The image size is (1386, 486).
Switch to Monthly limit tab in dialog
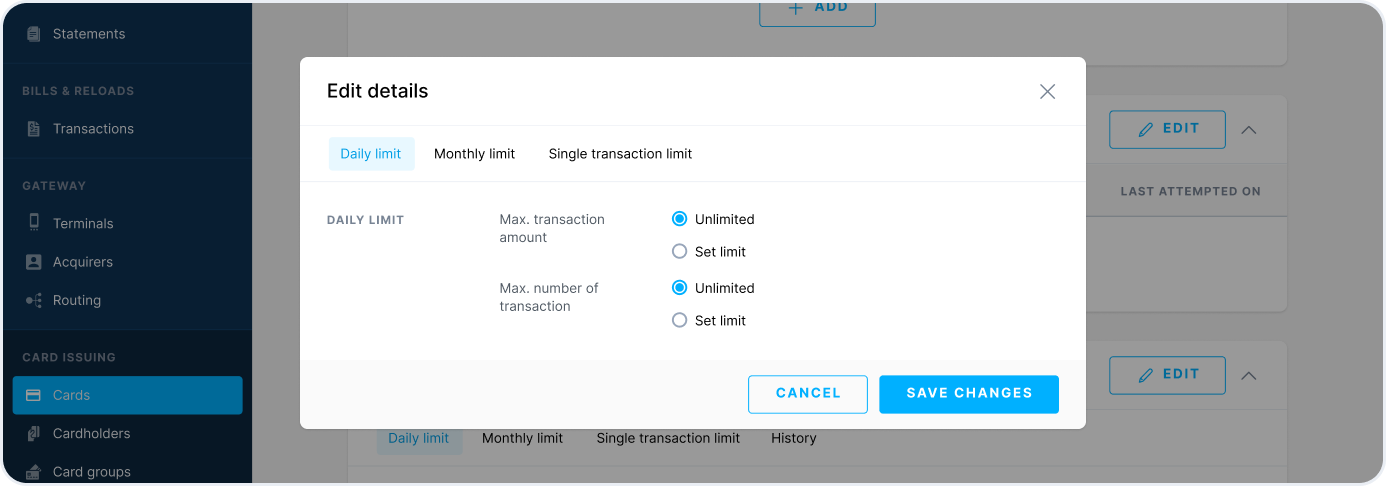(474, 154)
